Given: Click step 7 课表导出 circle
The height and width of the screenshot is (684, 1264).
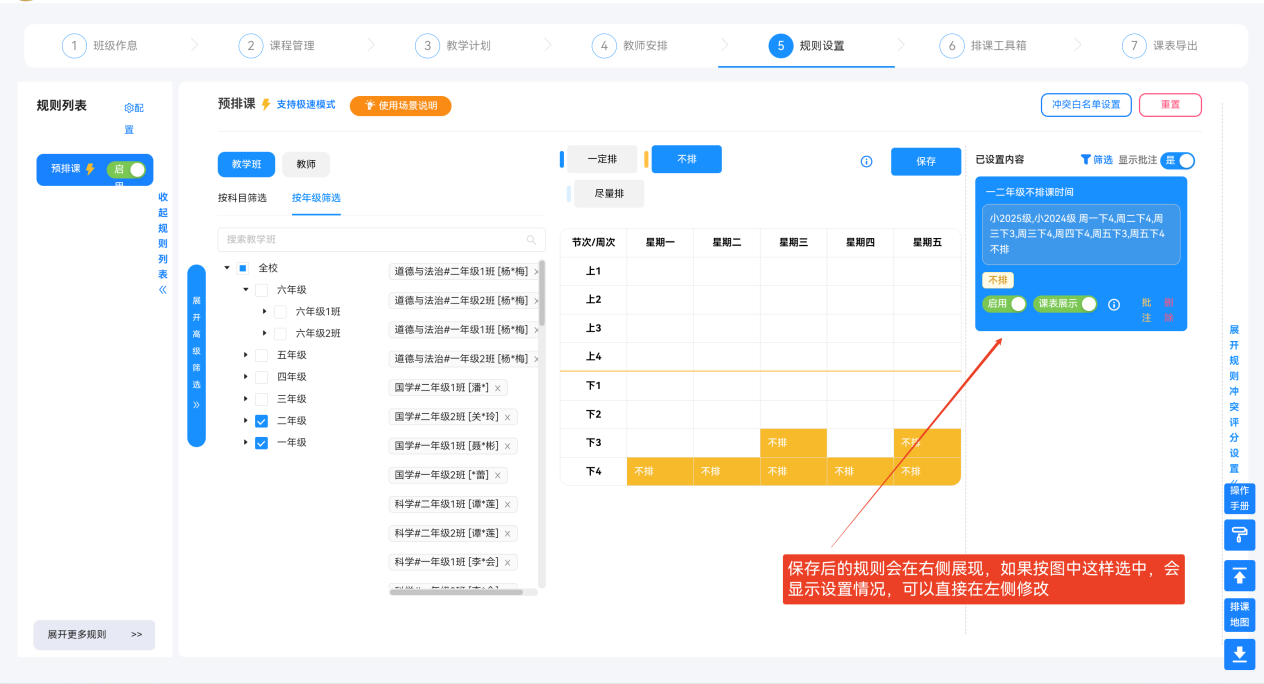Looking at the screenshot, I should pos(1134,46).
